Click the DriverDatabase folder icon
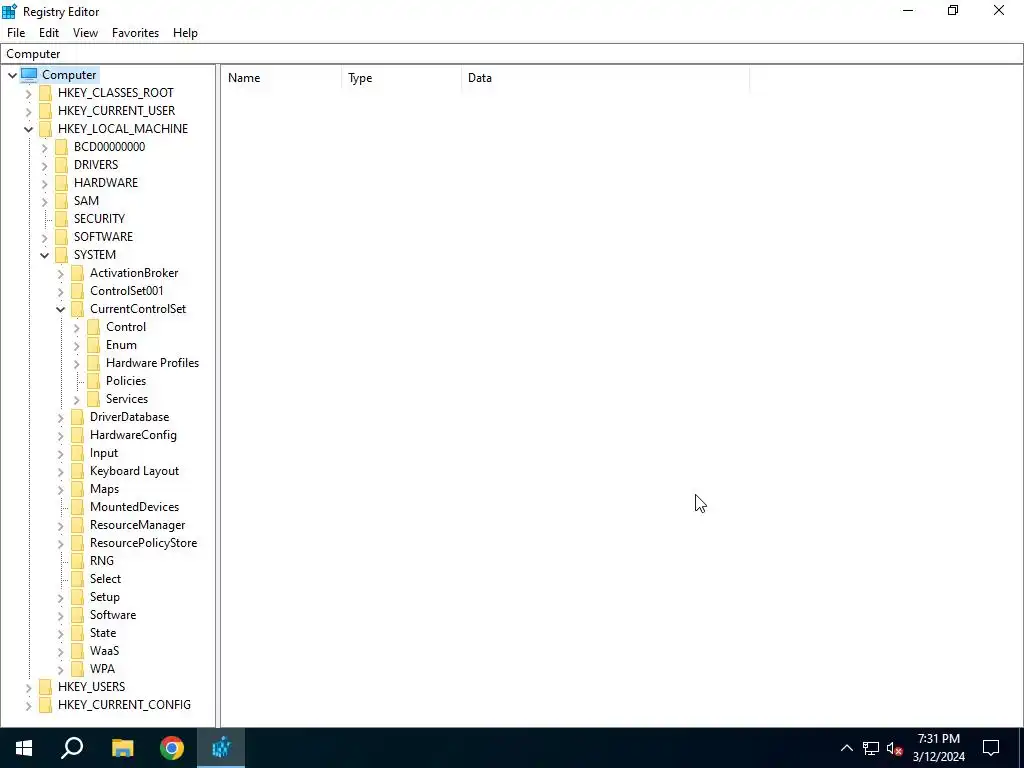Image resolution: width=1024 pixels, height=768 pixels. 77,417
